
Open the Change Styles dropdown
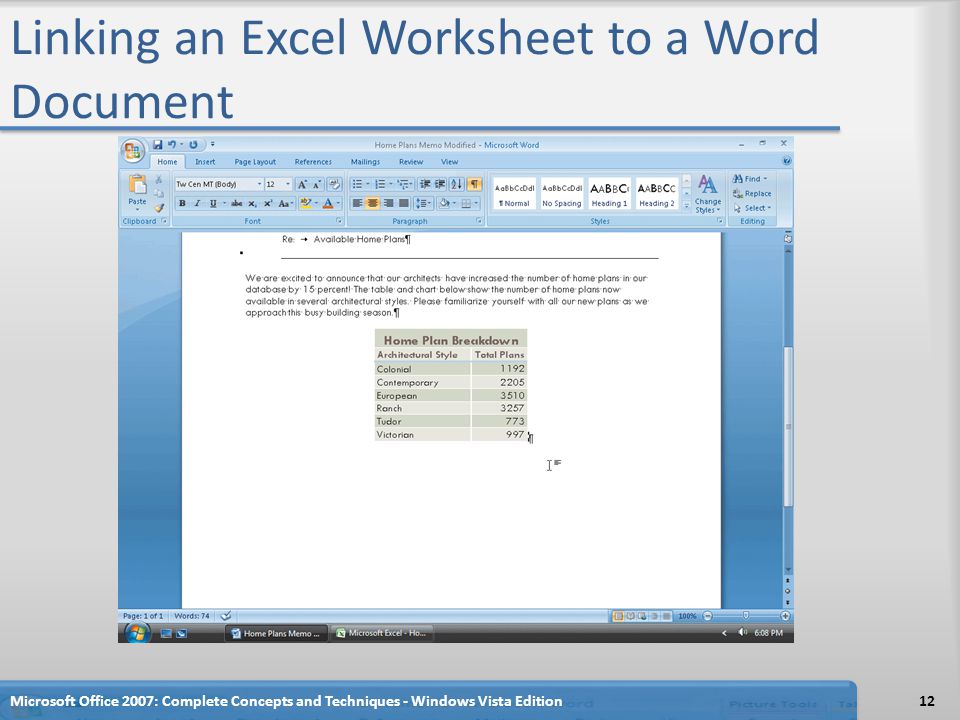click(708, 194)
